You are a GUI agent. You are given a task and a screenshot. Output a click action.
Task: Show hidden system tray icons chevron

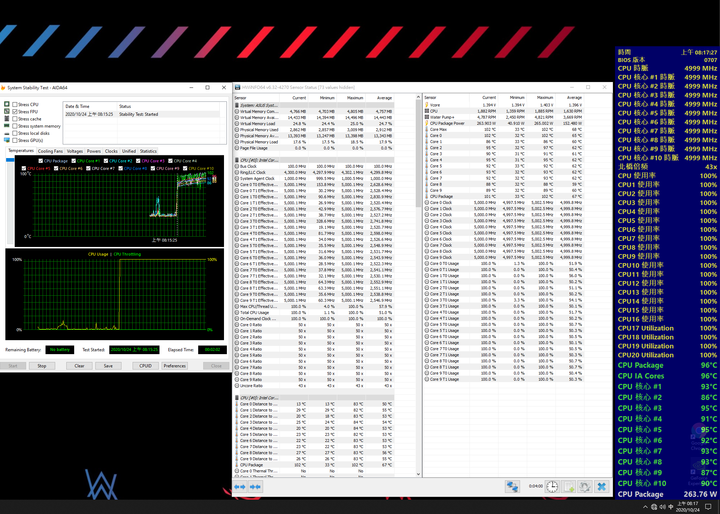pos(645,507)
